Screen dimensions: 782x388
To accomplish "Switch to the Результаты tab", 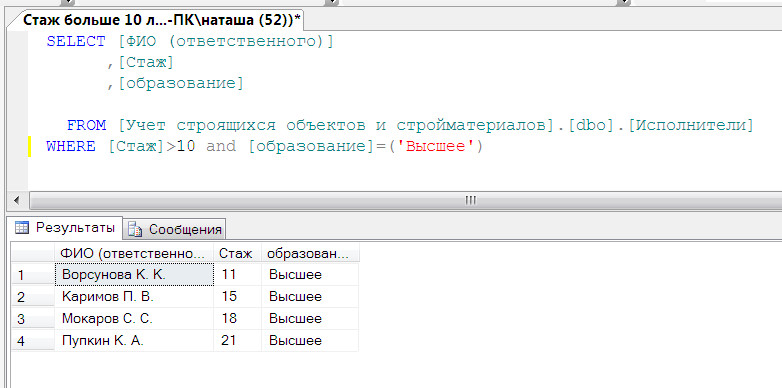I will [66, 228].
